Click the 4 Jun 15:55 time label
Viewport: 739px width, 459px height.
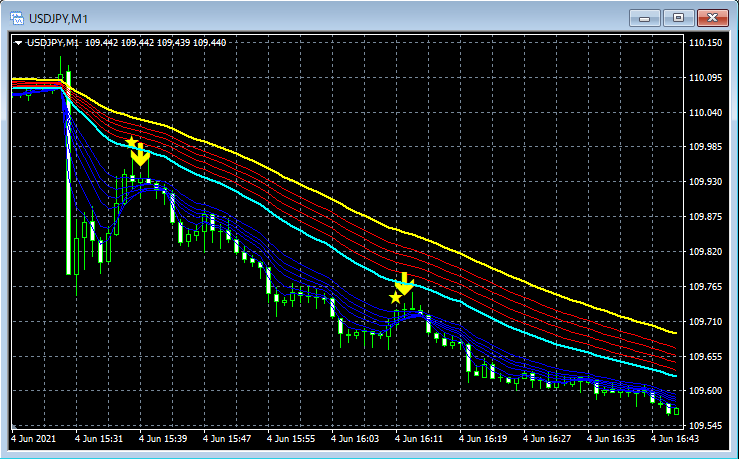[291, 439]
